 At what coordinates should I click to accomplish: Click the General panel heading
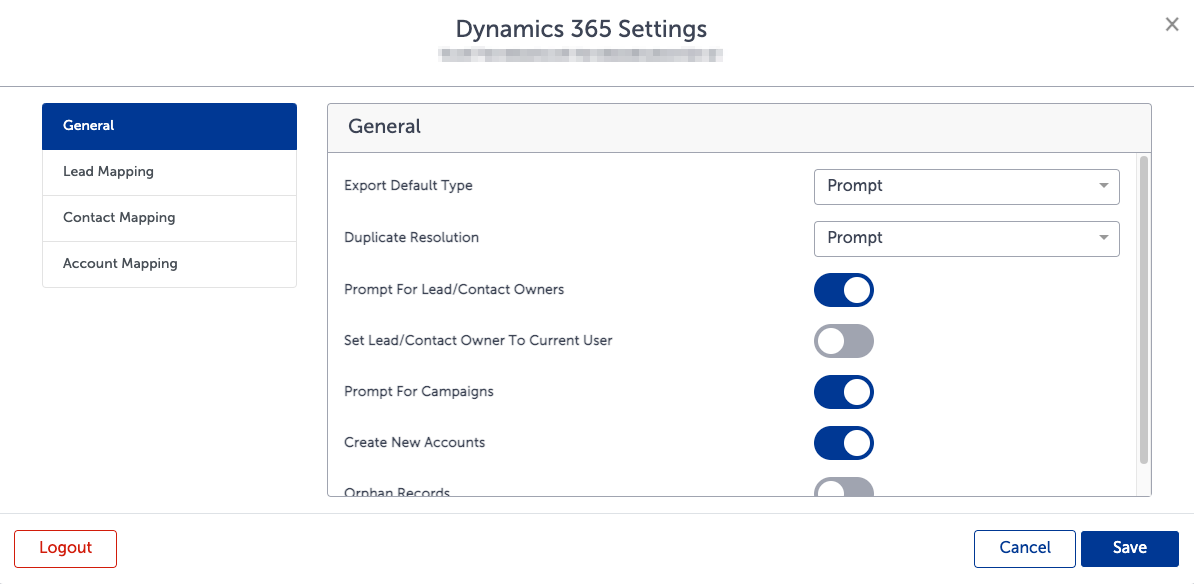385,126
